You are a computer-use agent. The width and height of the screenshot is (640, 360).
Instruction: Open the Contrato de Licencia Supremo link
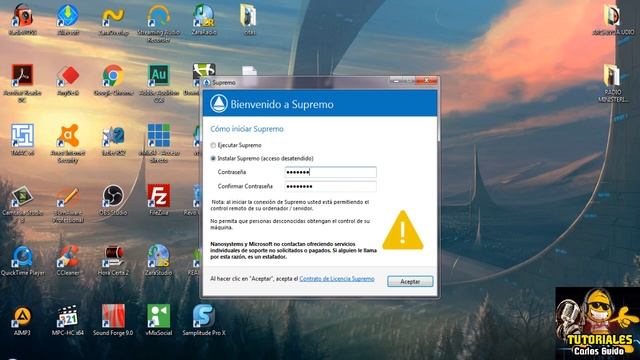coord(337,279)
